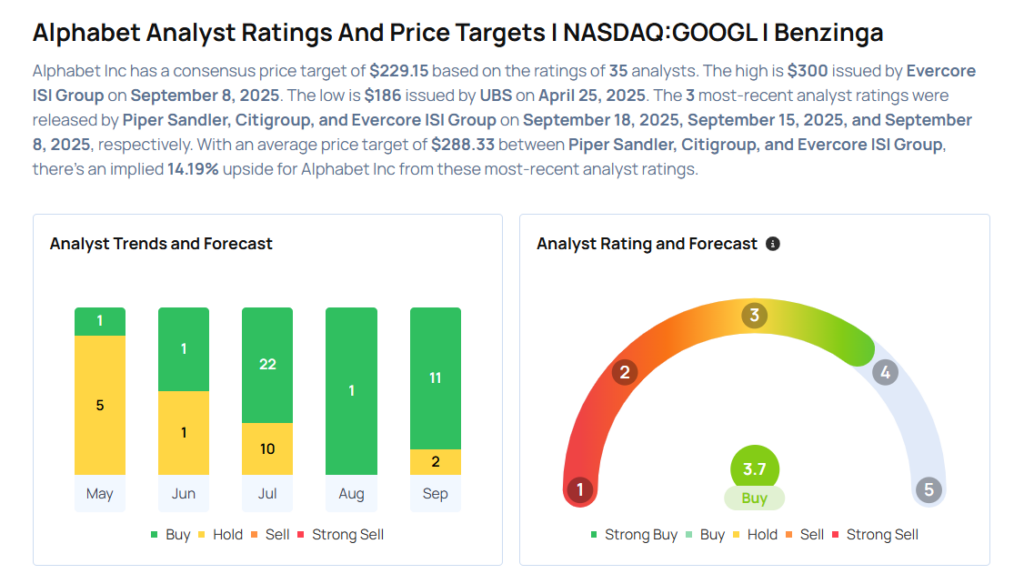Click the Buy rating badge under 3.7

754,498
